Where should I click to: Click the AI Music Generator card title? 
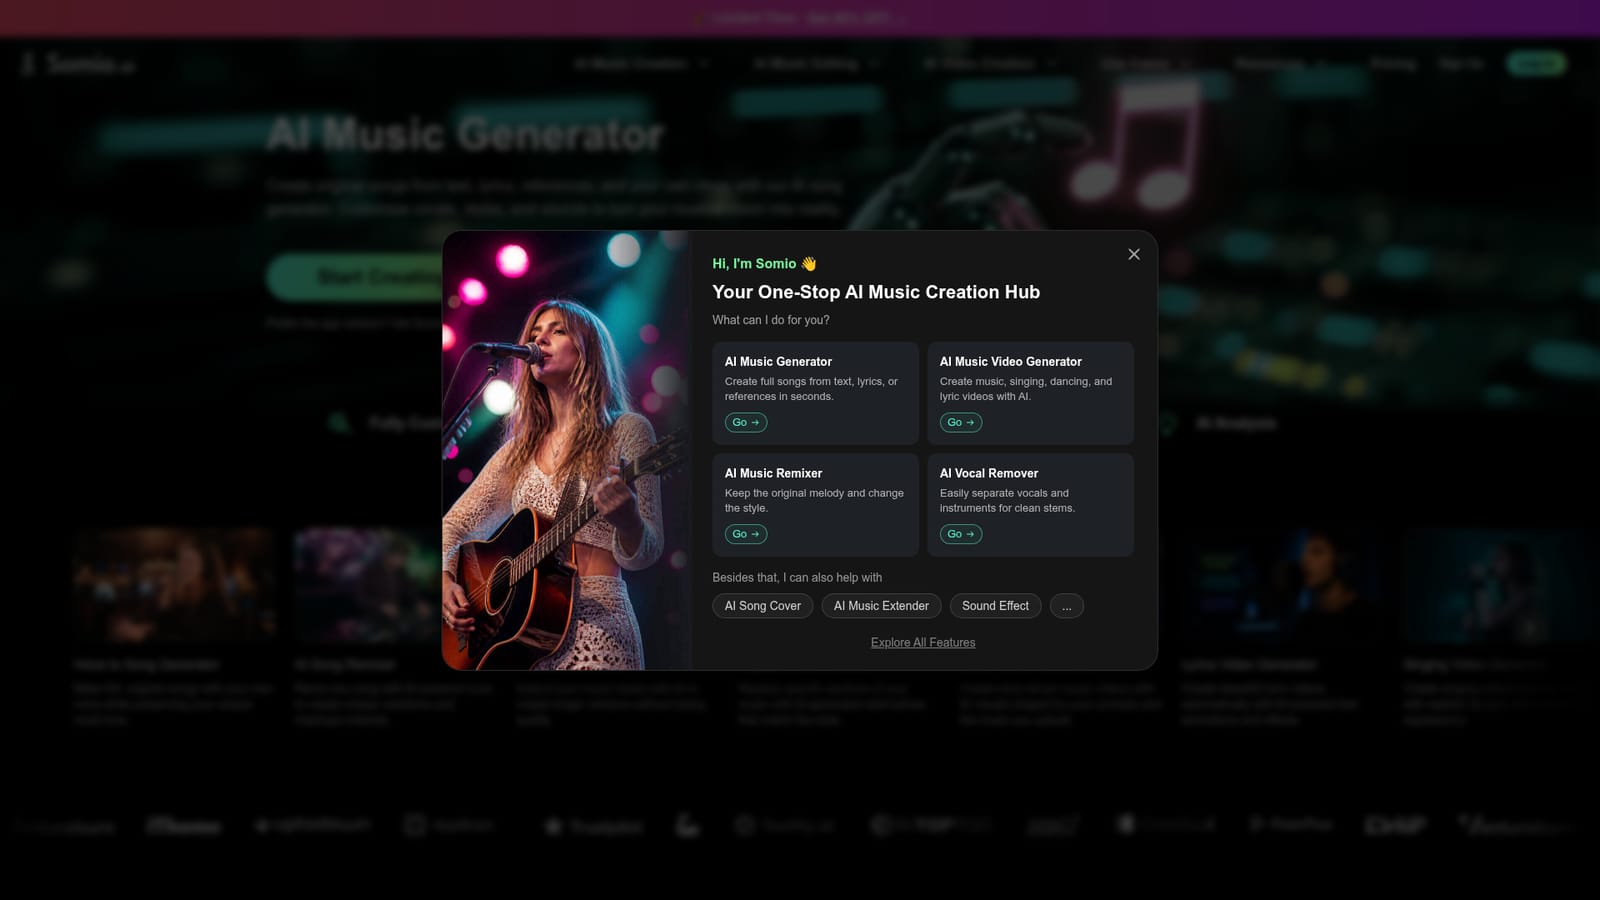tap(778, 362)
